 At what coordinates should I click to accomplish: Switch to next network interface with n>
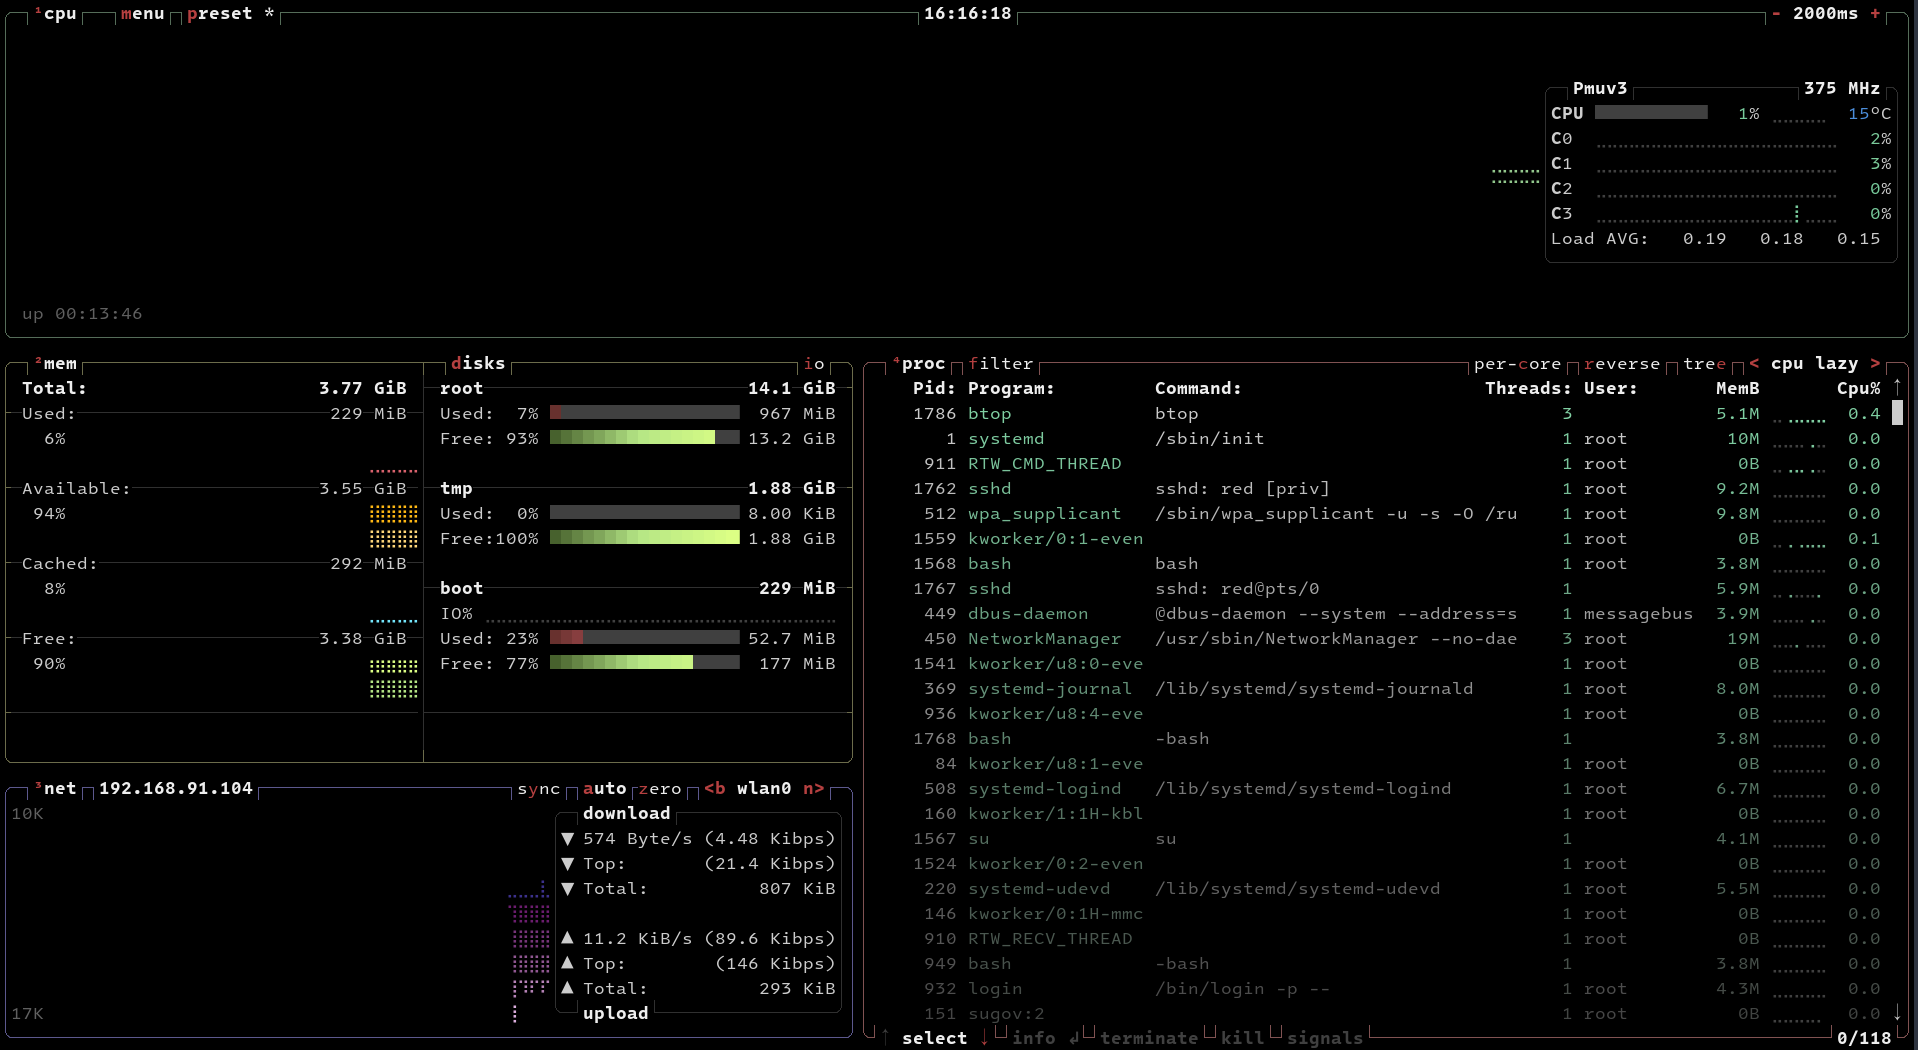(x=814, y=789)
